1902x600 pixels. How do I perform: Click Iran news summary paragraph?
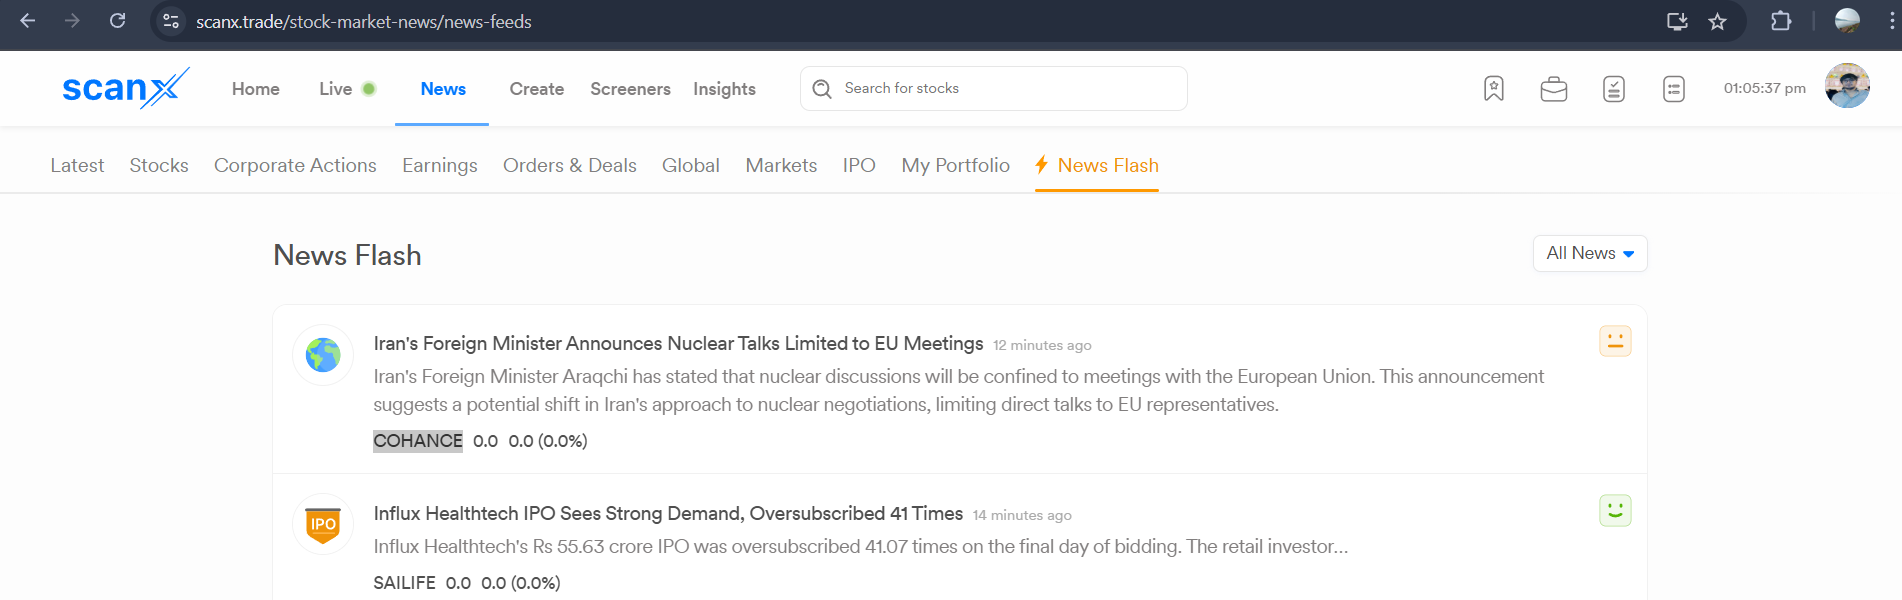[x=959, y=390]
